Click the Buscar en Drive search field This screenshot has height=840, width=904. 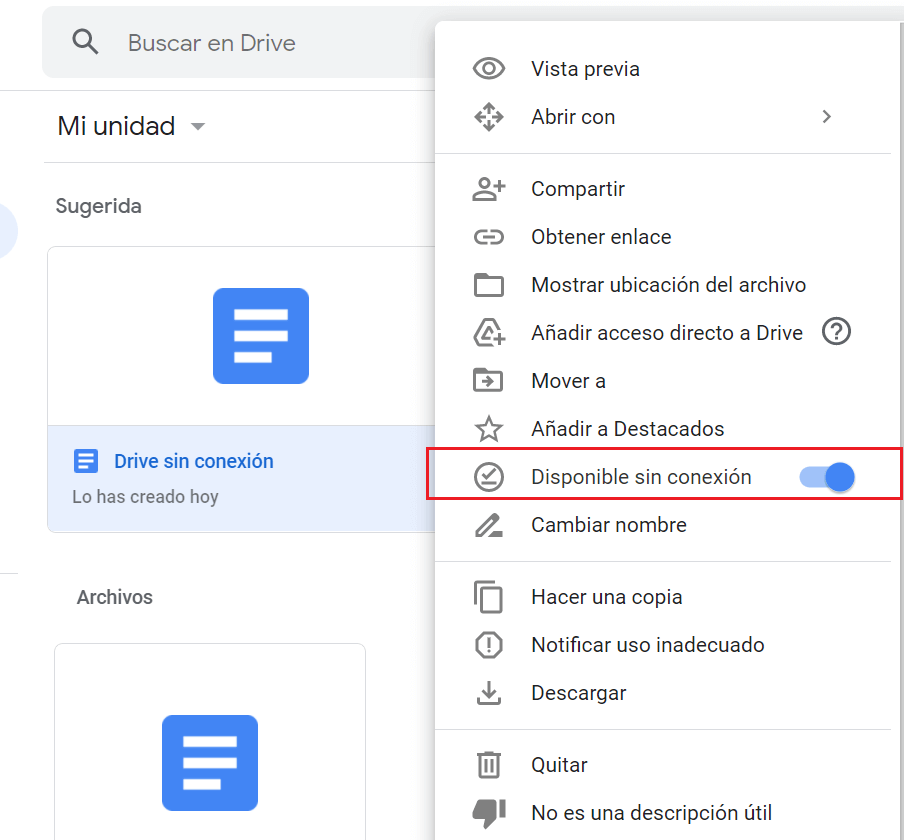point(239,42)
